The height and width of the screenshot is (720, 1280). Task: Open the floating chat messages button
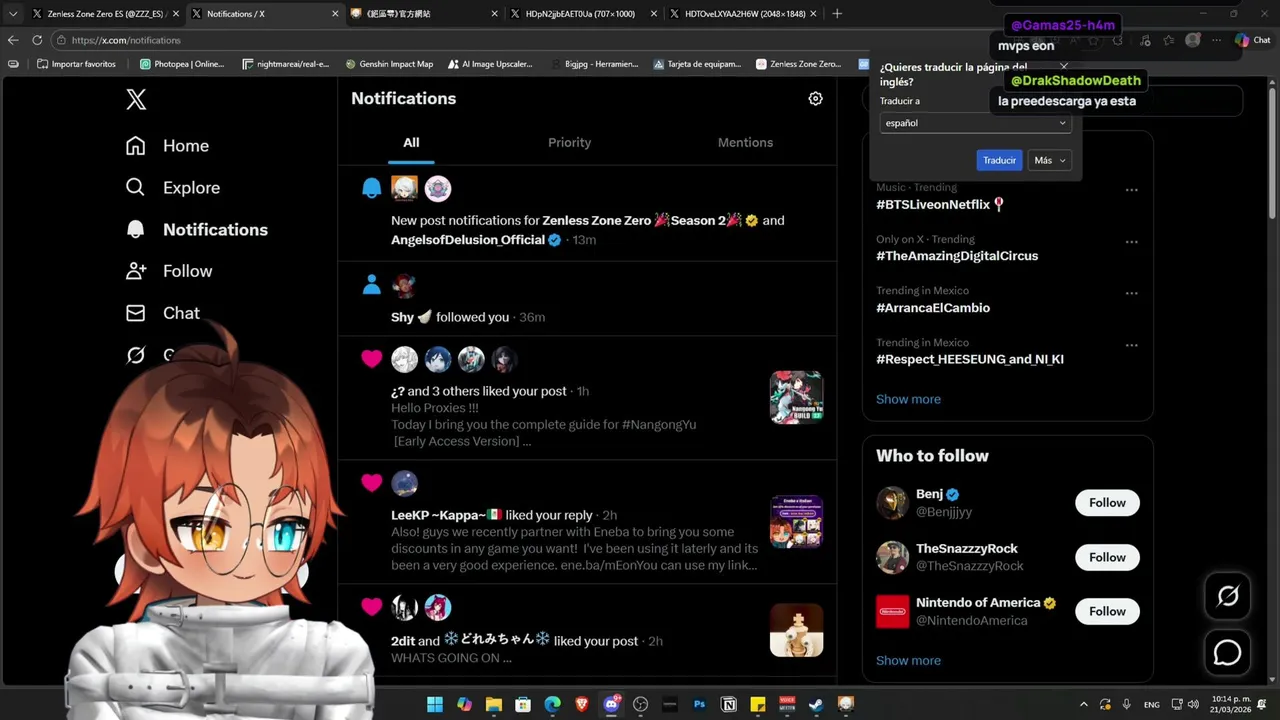(x=1227, y=653)
